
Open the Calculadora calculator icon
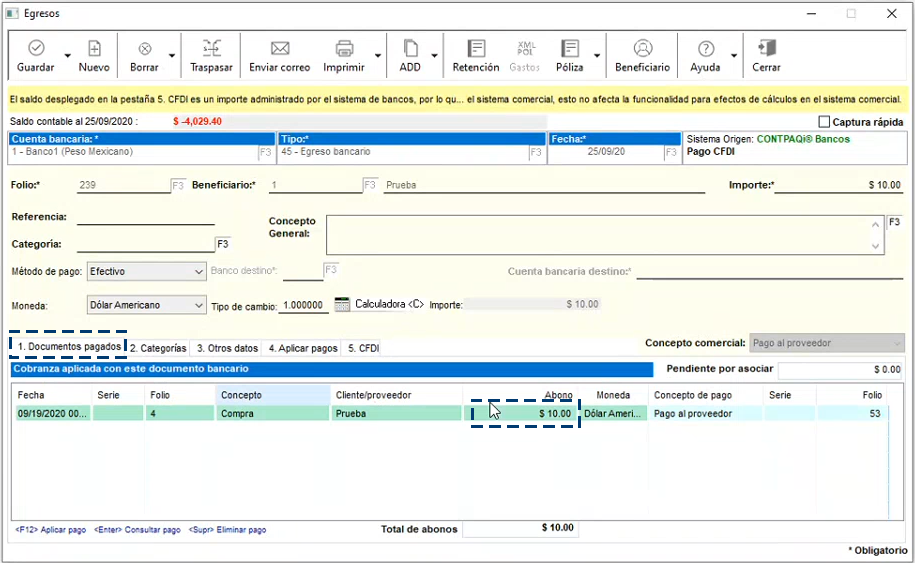(342, 304)
